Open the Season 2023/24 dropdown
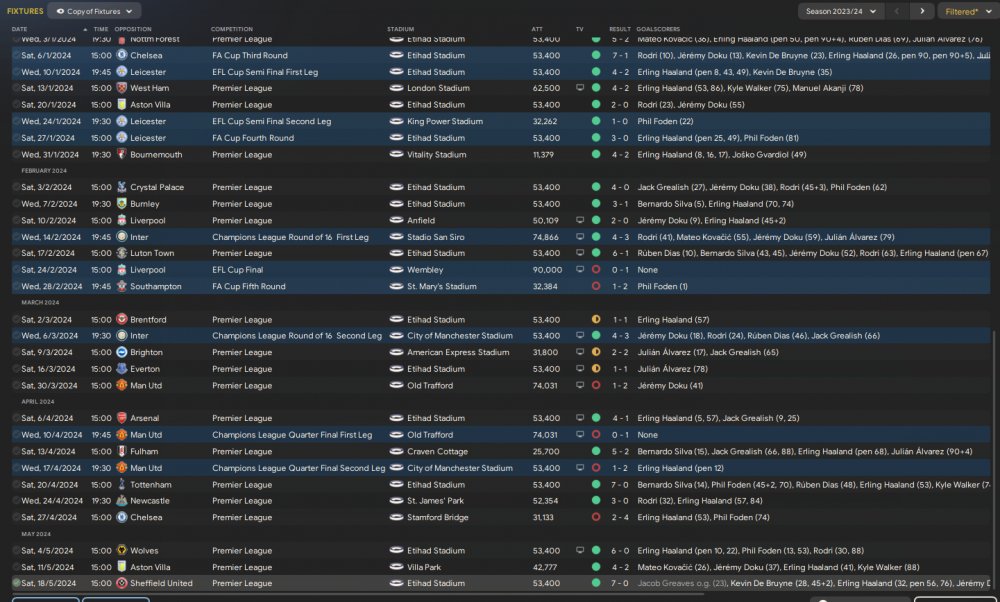1000x602 pixels. pos(840,11)
